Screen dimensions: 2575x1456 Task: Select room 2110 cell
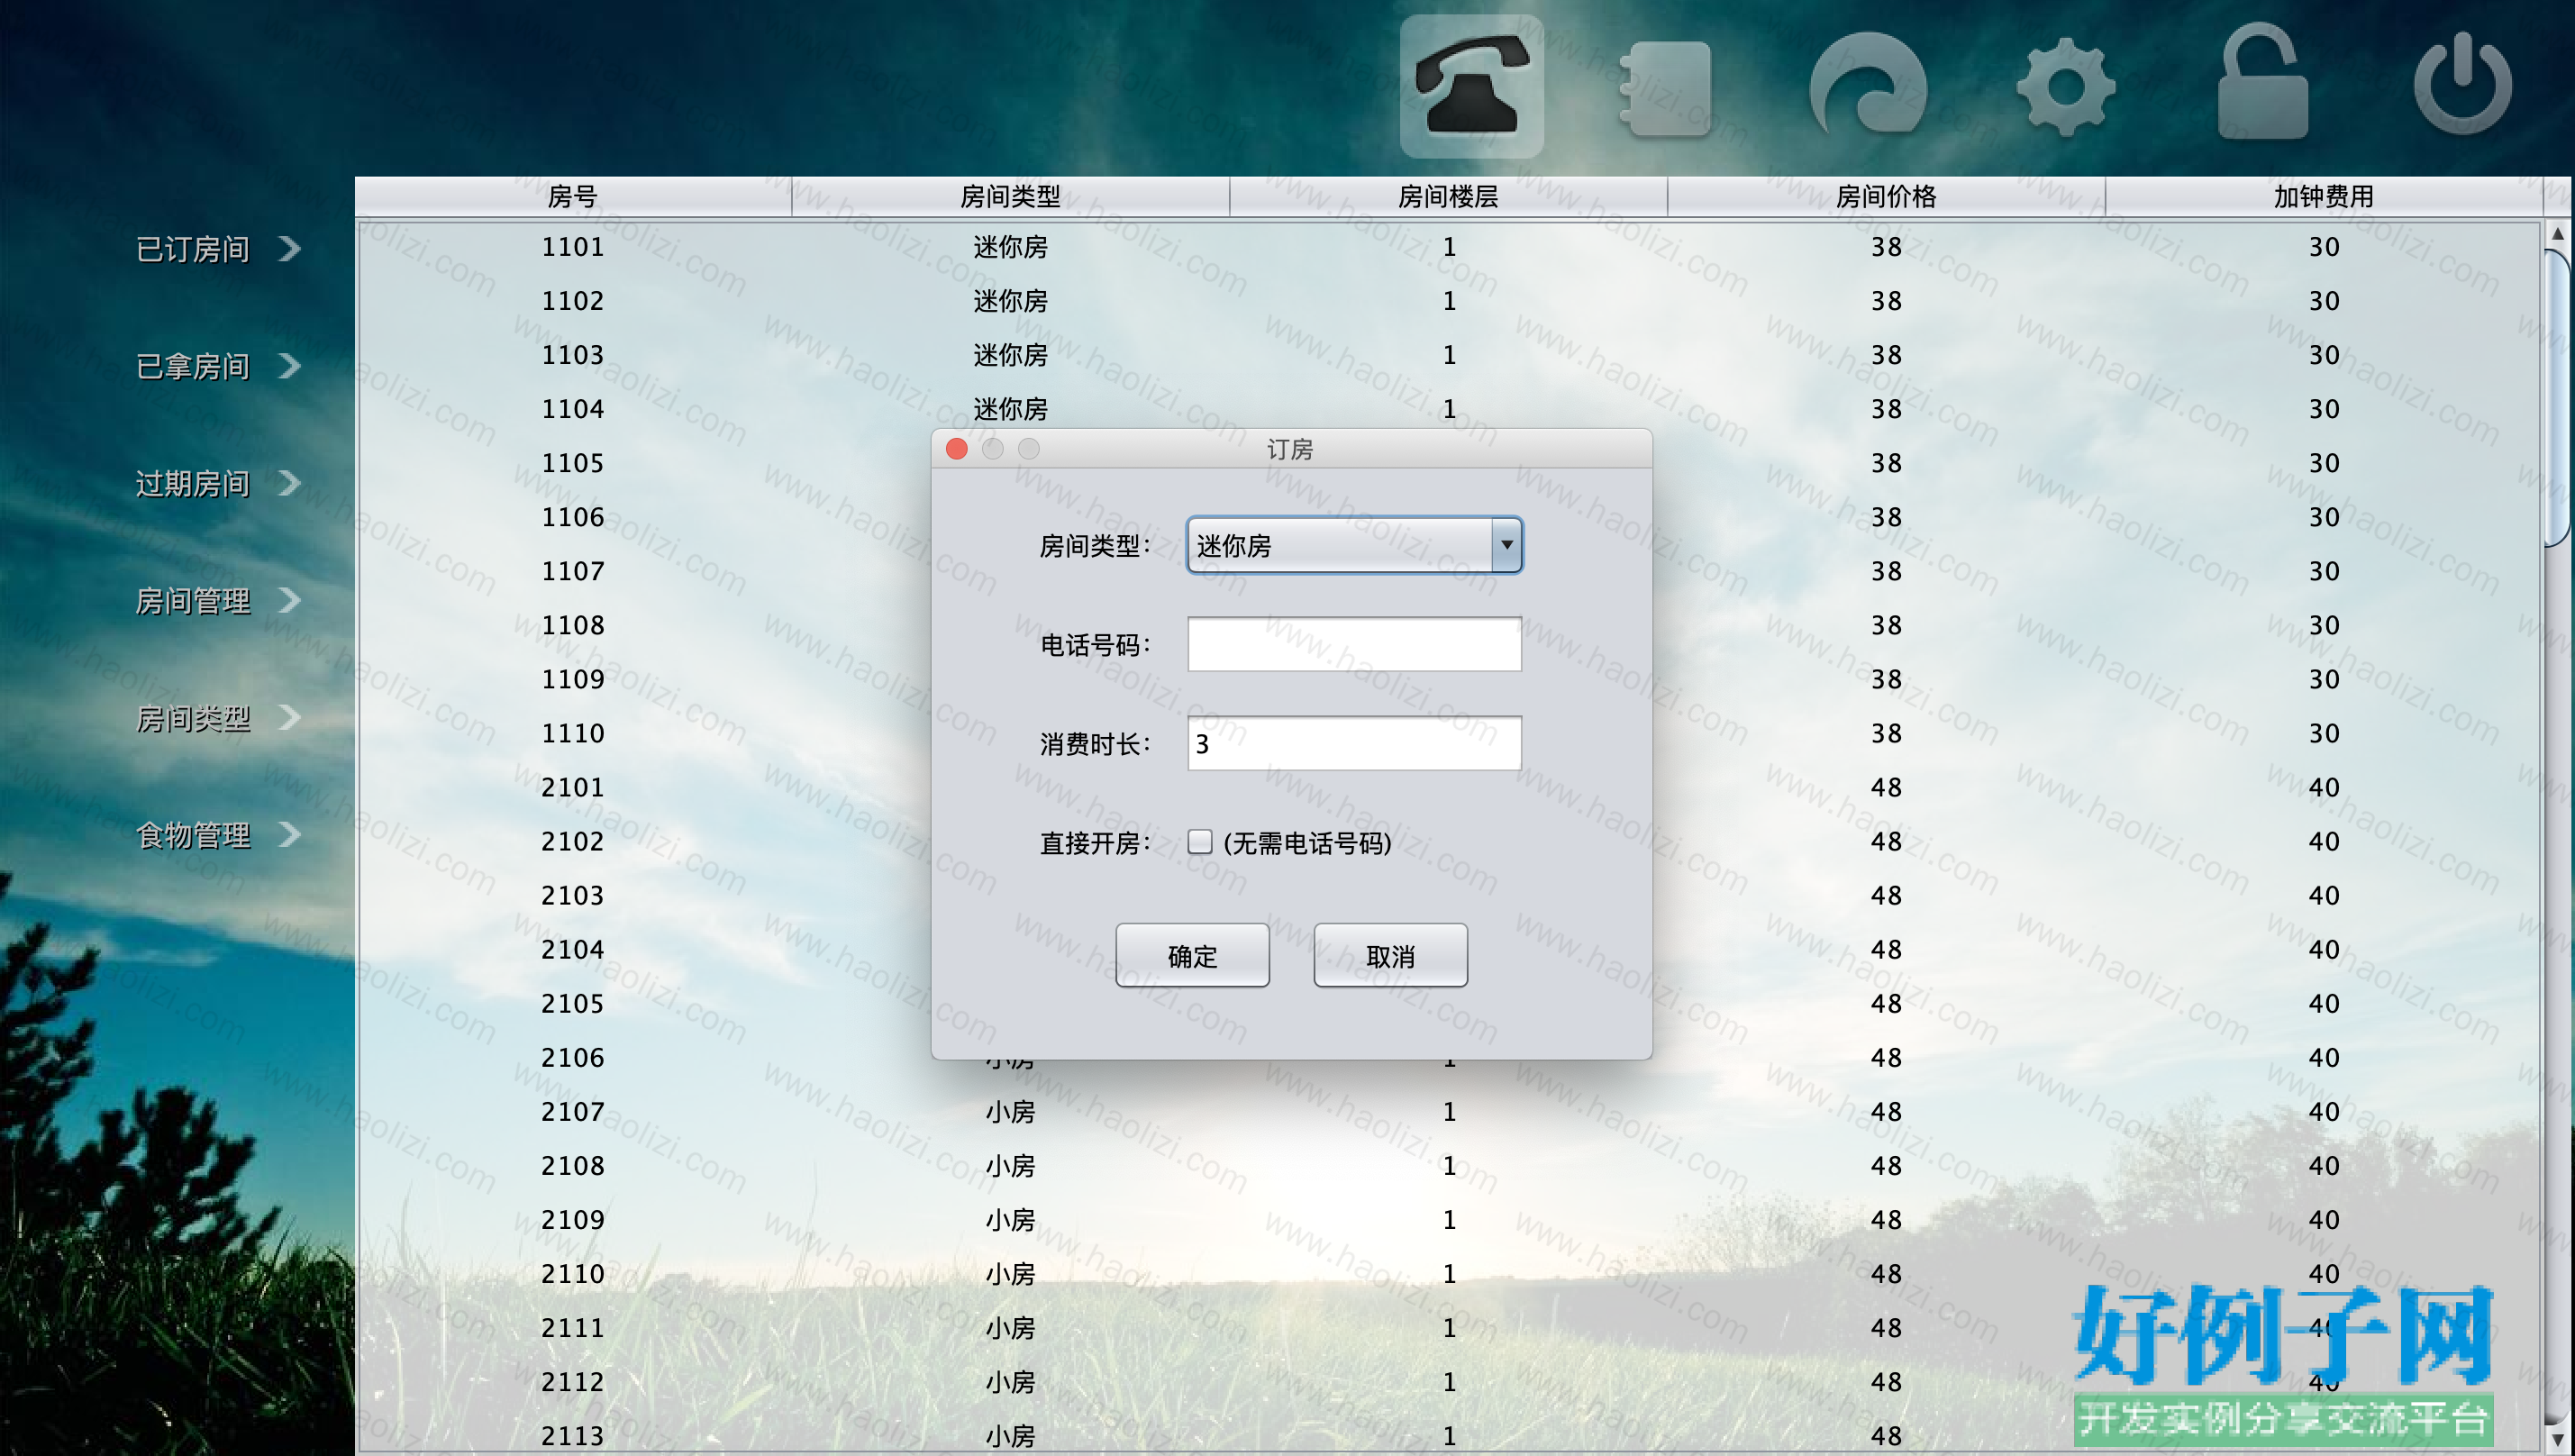[573, 1273]
